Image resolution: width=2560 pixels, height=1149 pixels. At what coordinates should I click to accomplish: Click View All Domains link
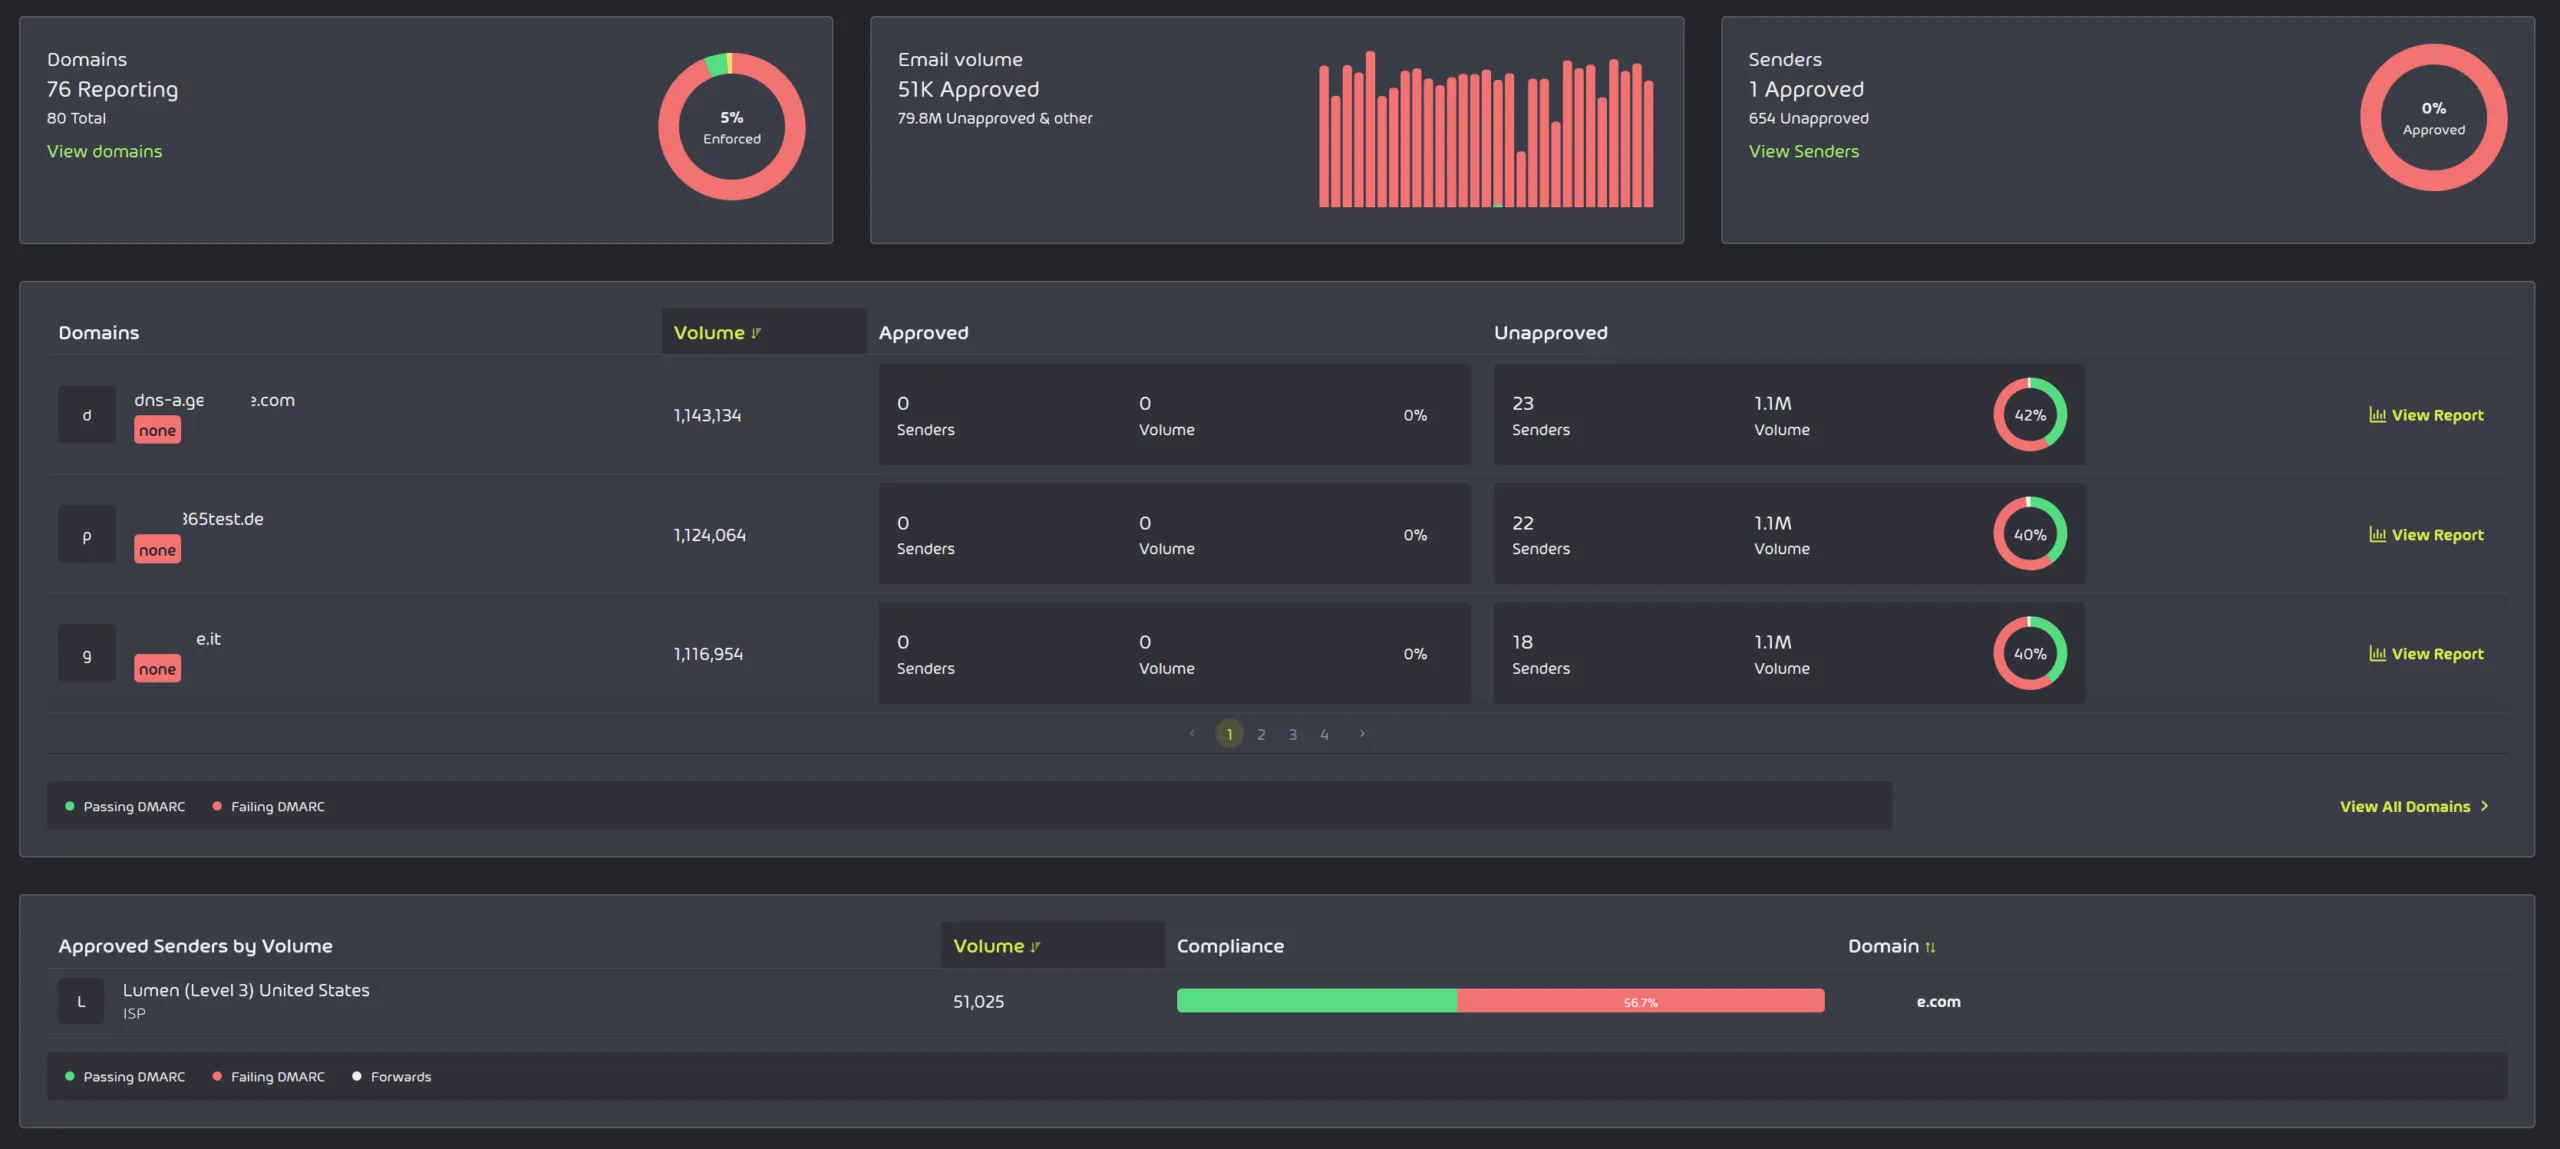[x=2412, y=806]
